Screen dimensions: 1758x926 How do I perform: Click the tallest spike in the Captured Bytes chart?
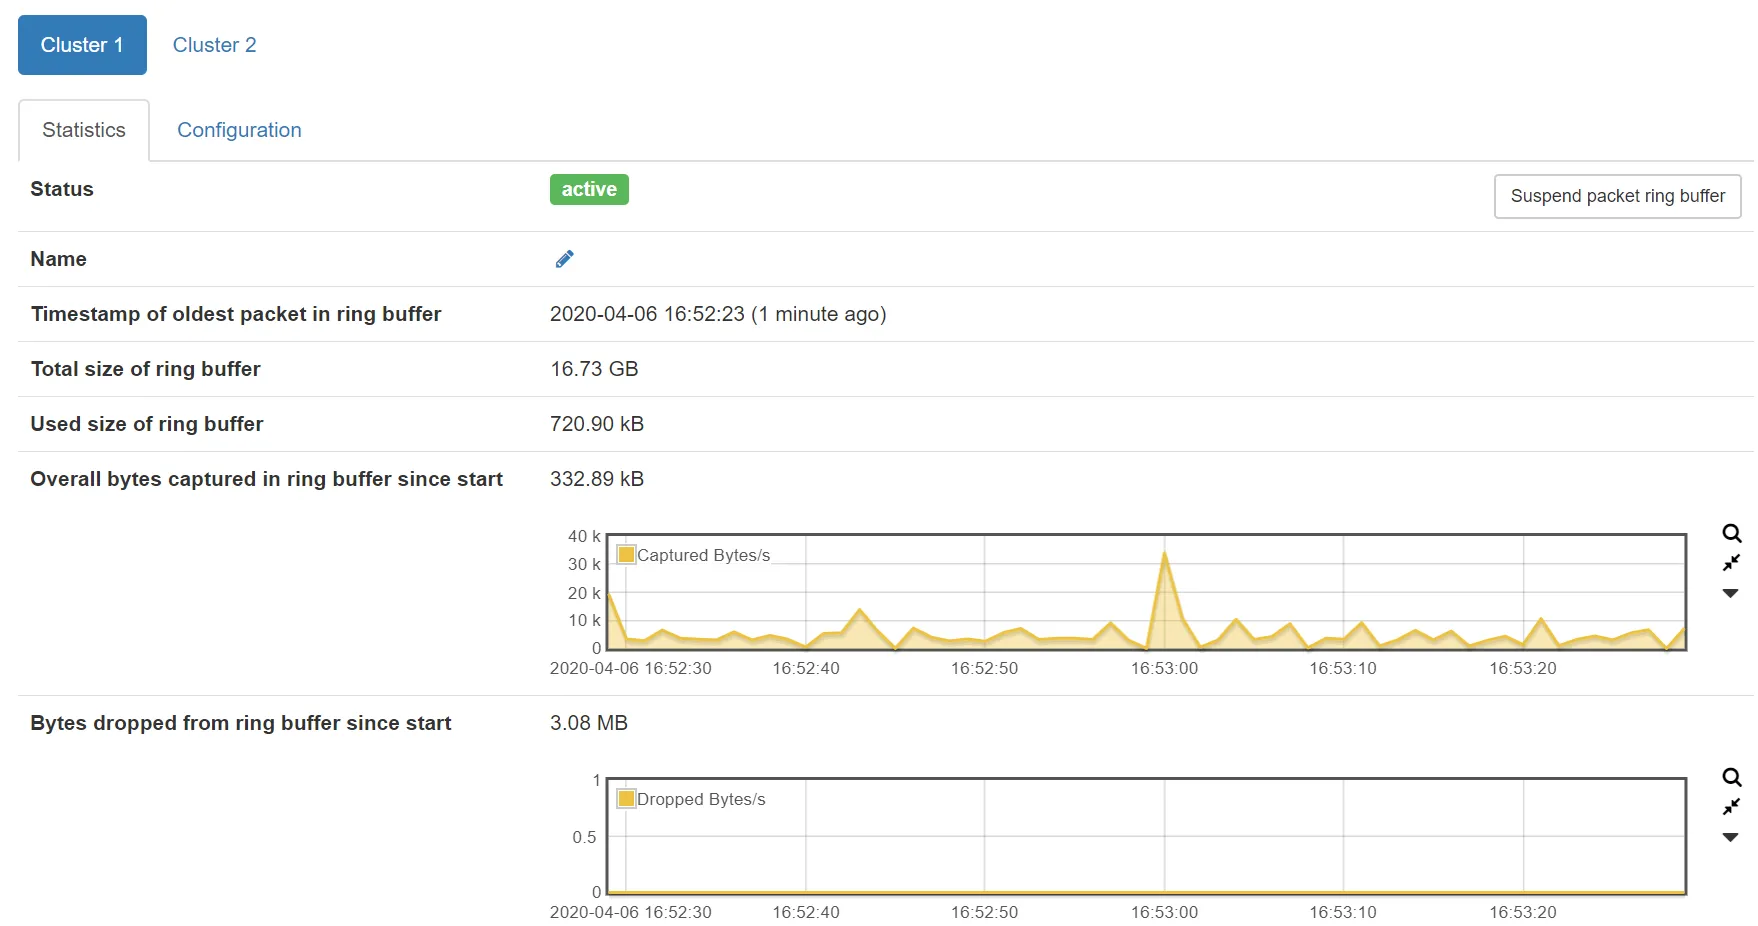pyautogui.click(x=1164, y=555)
